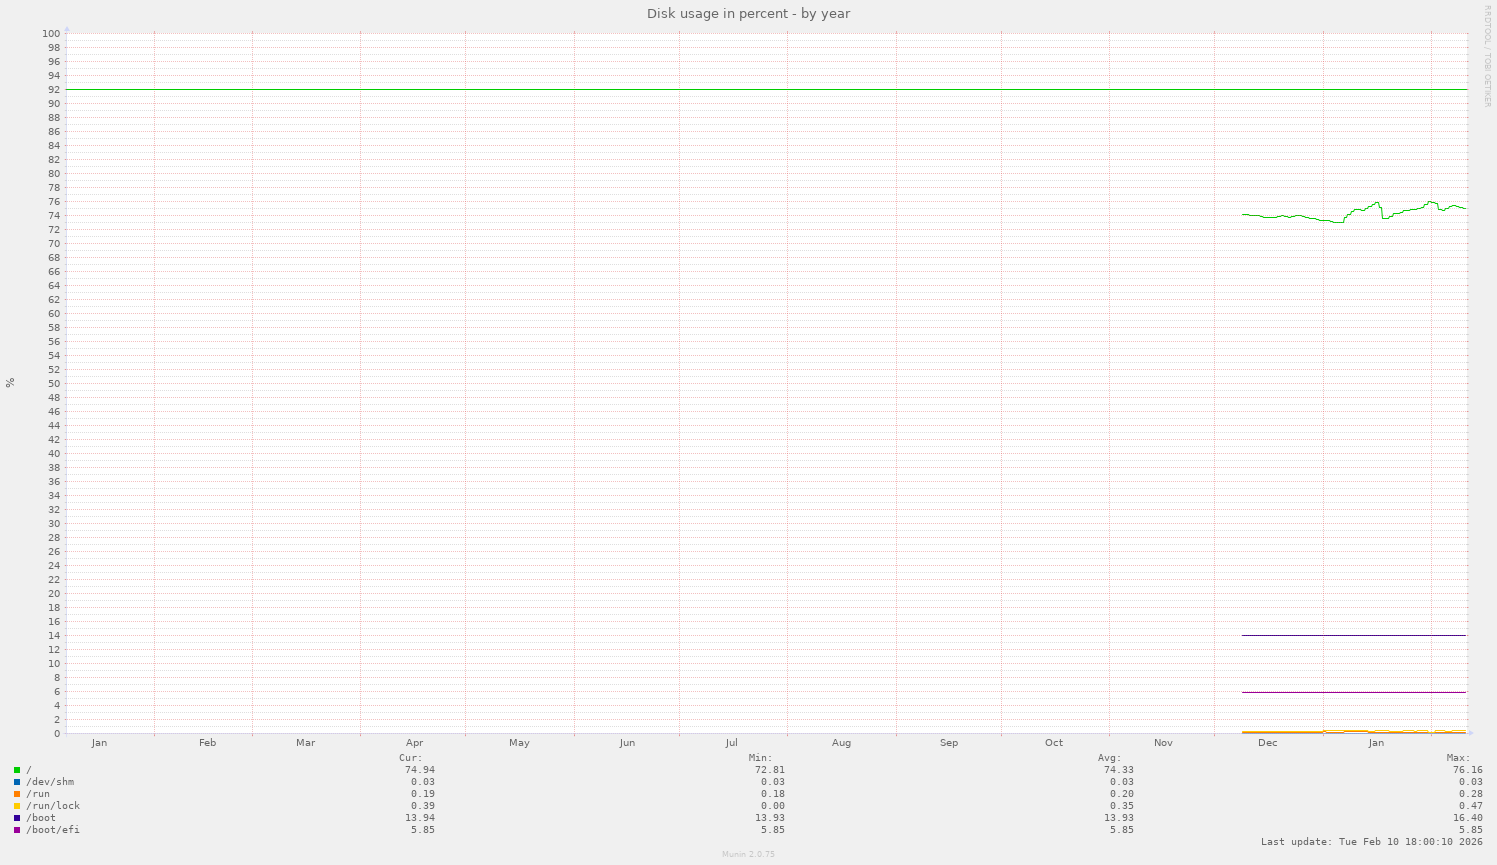Click the yellow "/run/lock" legend swatch

click(x=16, y=805)
